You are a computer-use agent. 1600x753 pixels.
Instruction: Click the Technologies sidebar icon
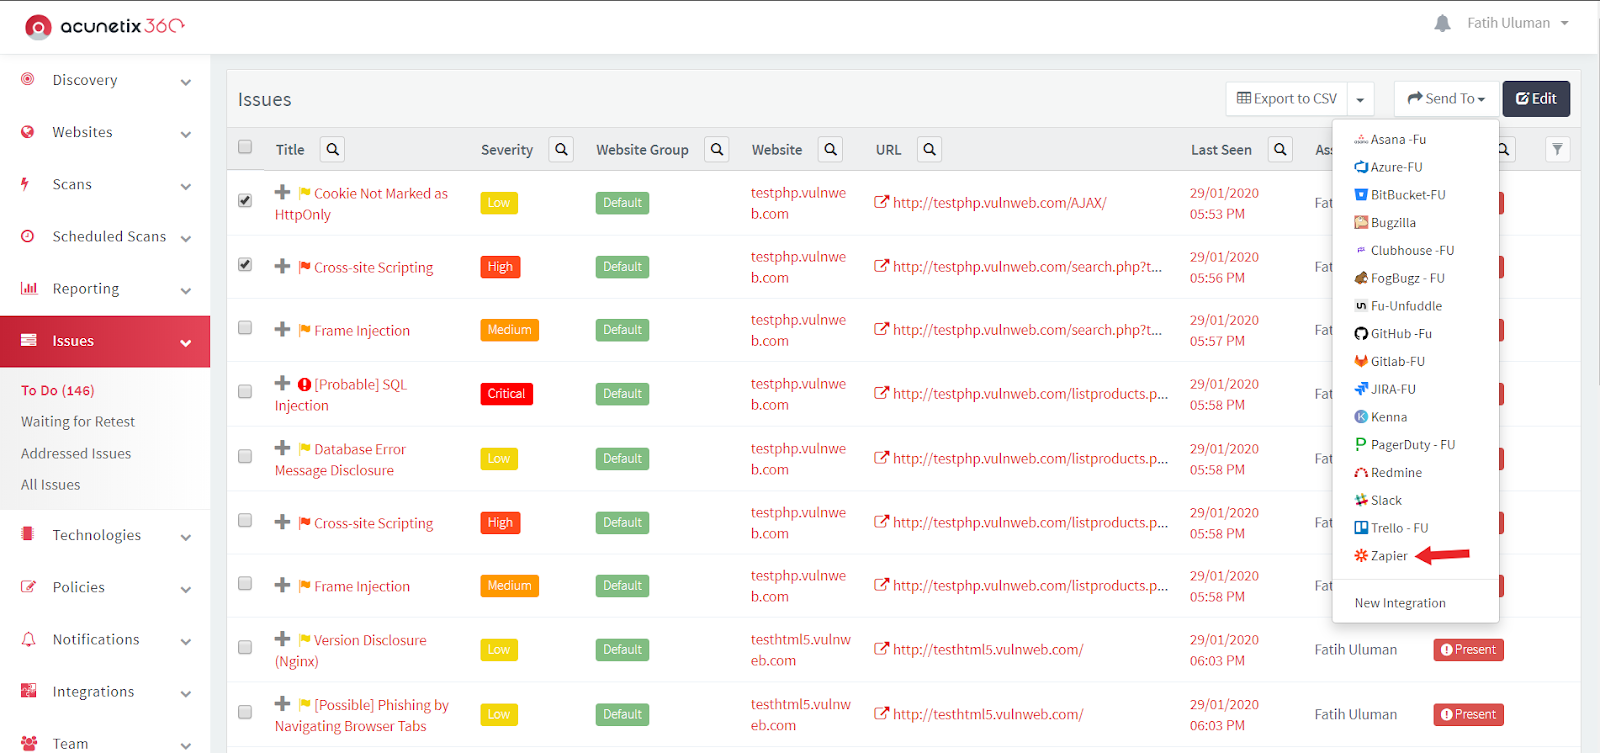[x=28, y=534]
